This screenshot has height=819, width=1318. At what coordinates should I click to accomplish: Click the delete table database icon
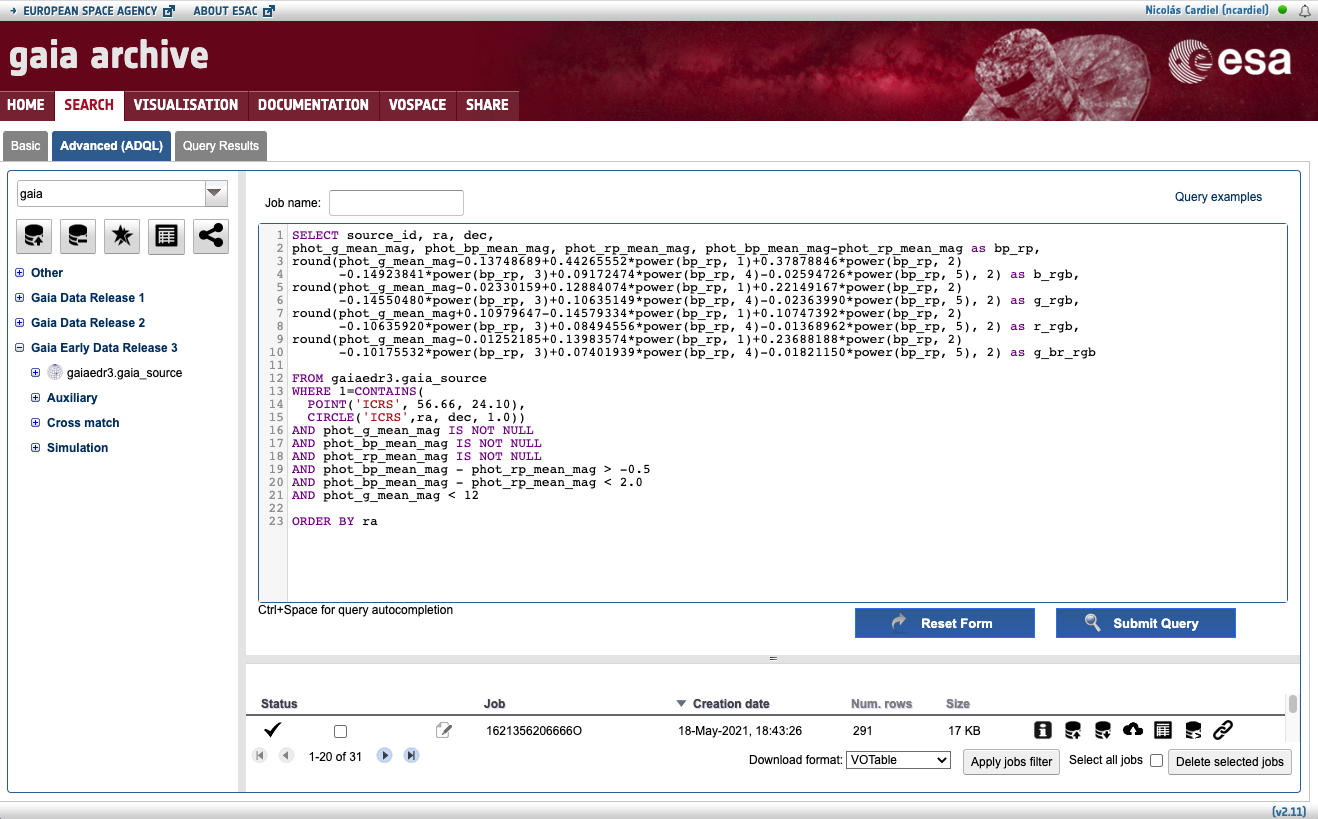coord(78,235)
